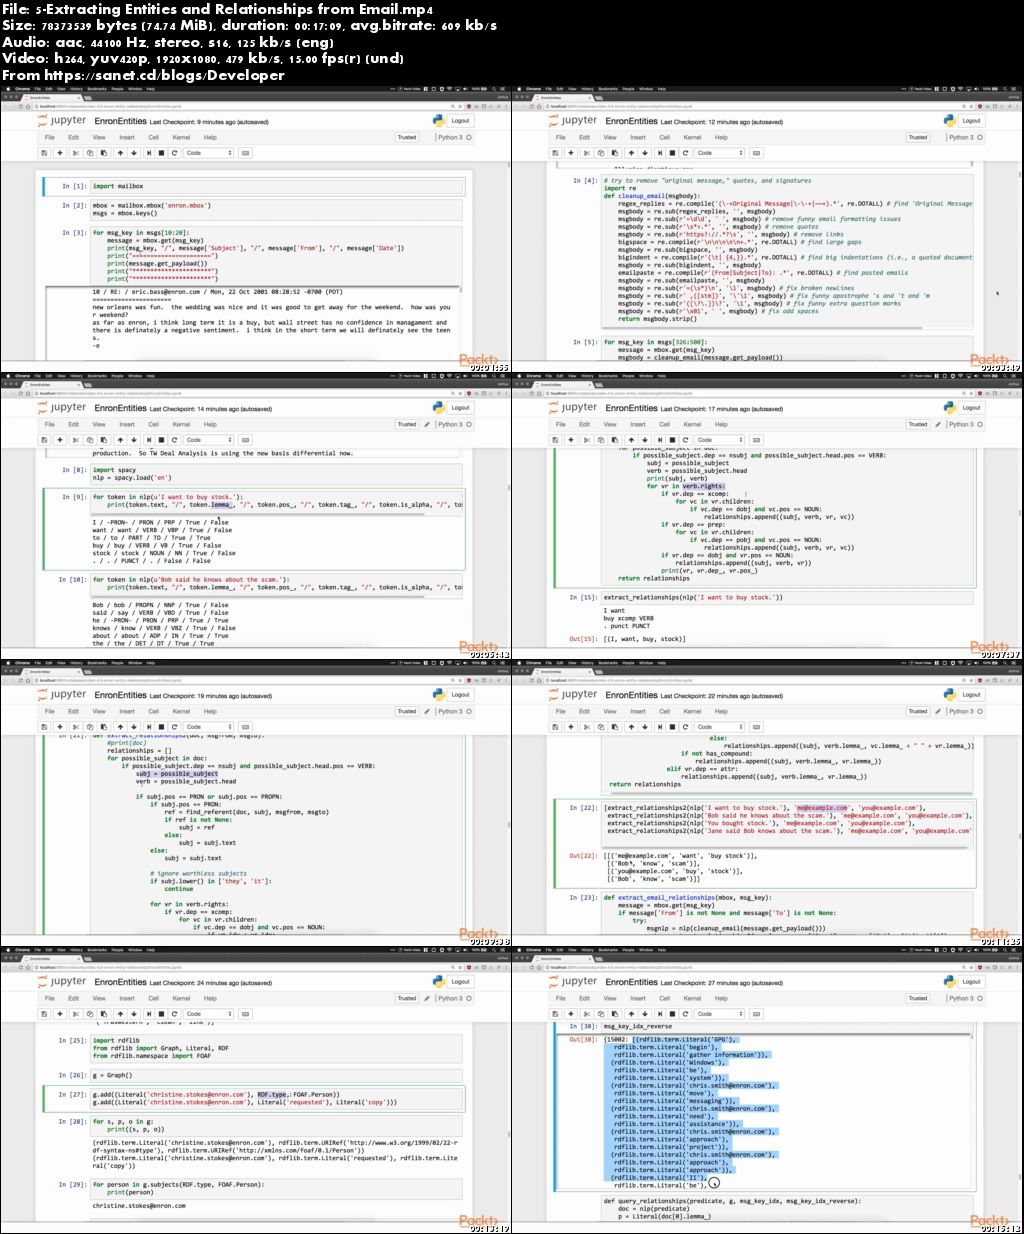Open File menu in the 27-minutes-ago notebook
This screenshot has height=1234, width=1024.
(560, 998)
